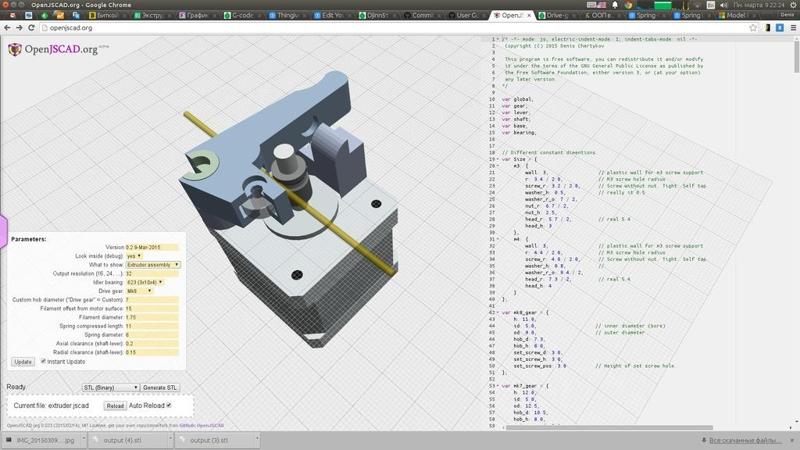Disable the Auto Reload checkbox
The width and height of the screenshot is (800, 450).
[169, 405]
